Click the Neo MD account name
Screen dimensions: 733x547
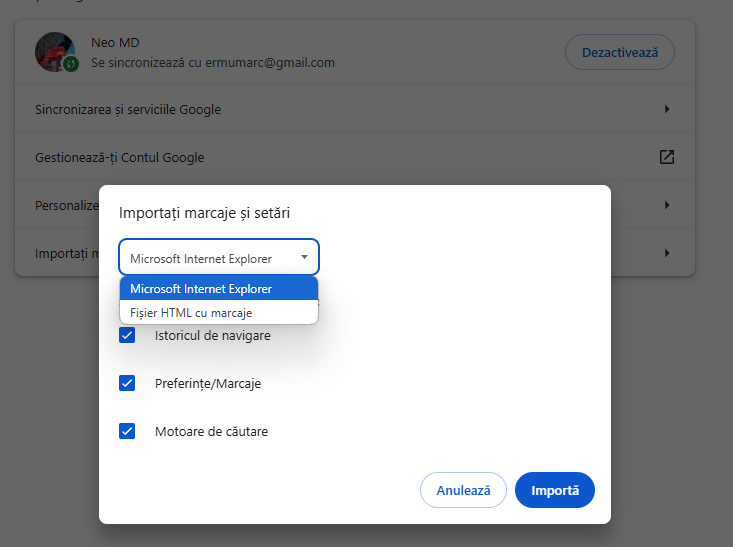115,43
